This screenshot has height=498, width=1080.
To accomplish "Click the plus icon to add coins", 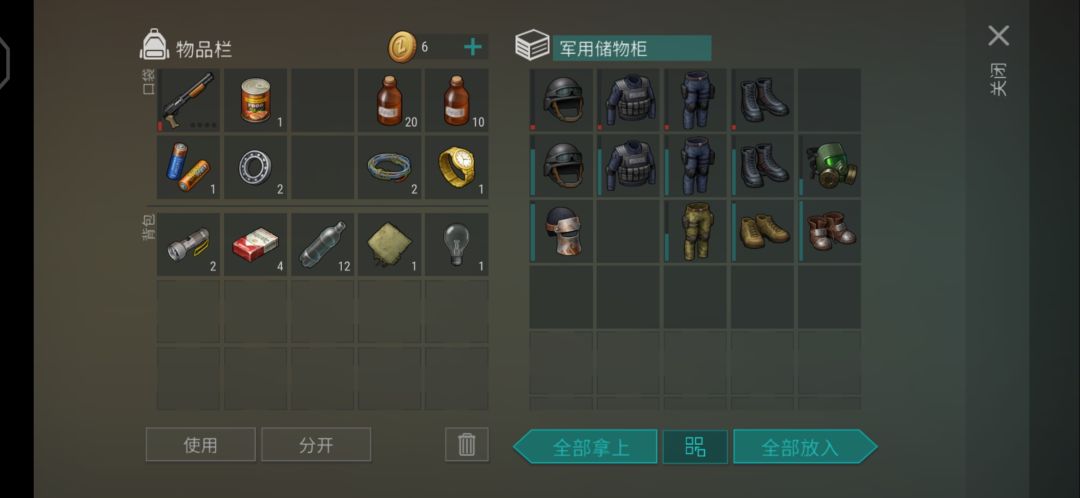I will (x=472, y=47).
